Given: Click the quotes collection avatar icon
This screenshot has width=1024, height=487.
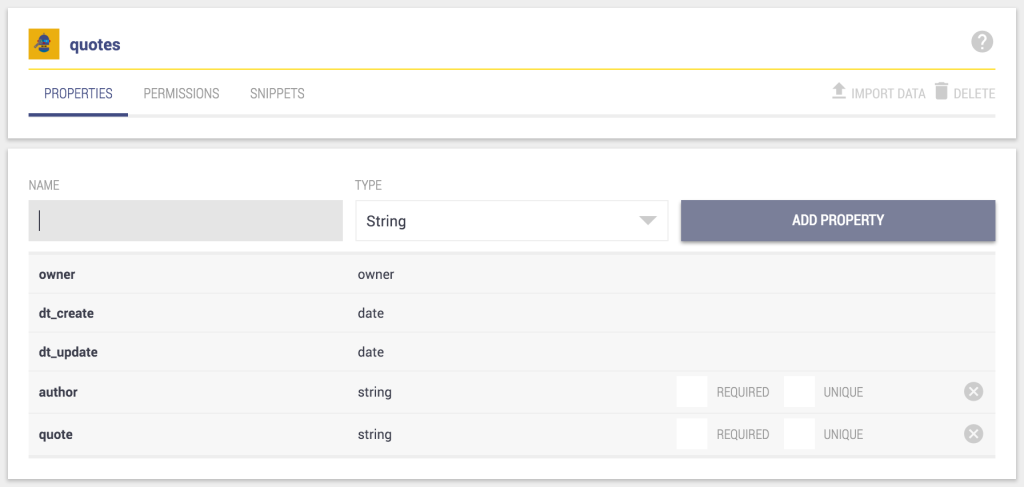Looking at the screenshot, I should (x=44, y=44).
